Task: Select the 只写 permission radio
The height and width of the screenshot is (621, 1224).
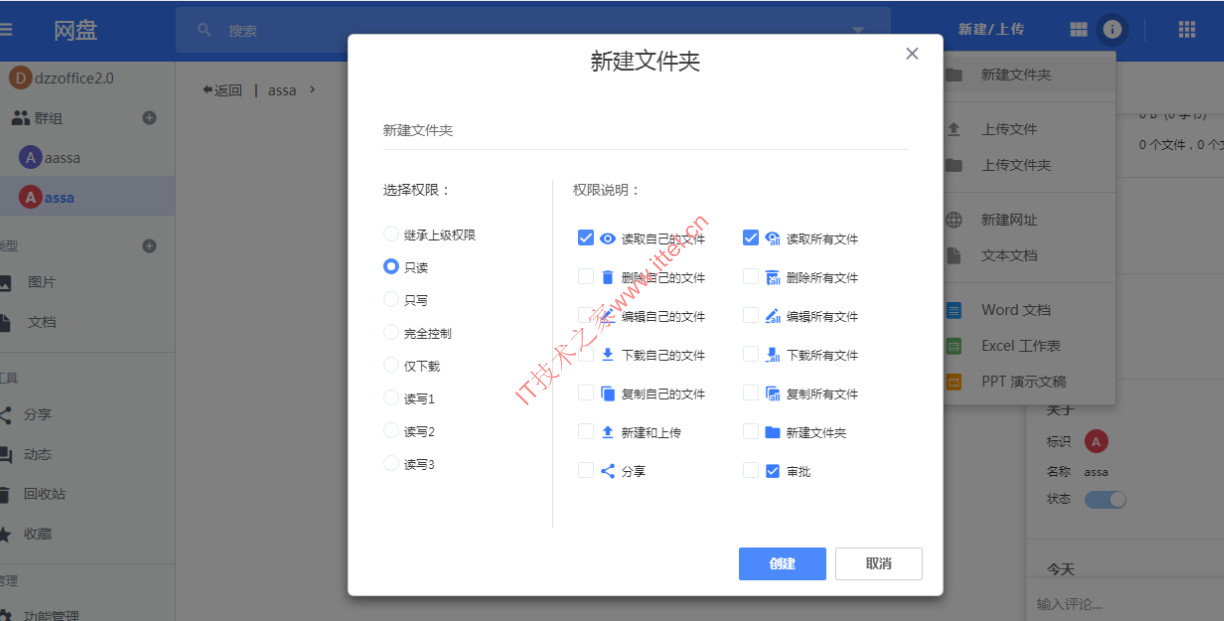Action: pos(391,300)
